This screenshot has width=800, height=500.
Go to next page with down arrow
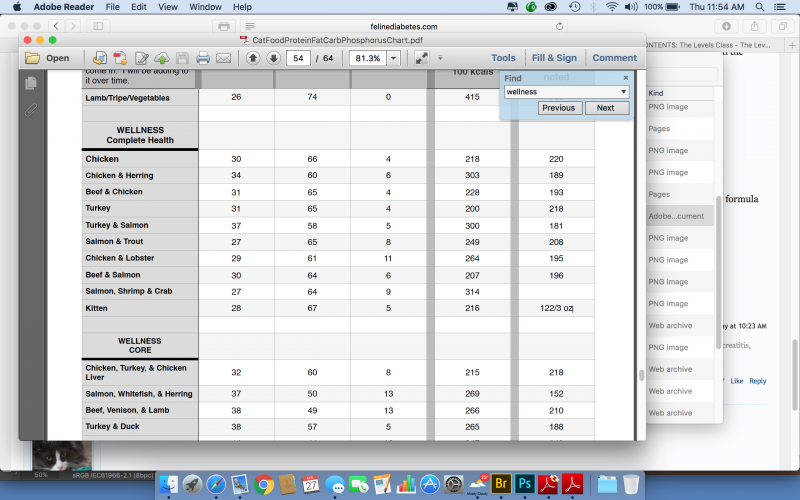click(273, 58)
